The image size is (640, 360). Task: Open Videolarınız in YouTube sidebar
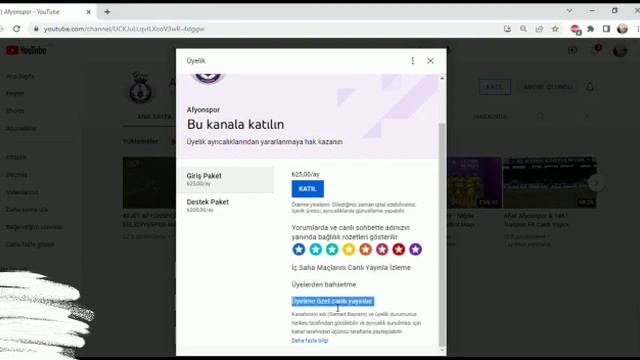click(x=22, y=192)
